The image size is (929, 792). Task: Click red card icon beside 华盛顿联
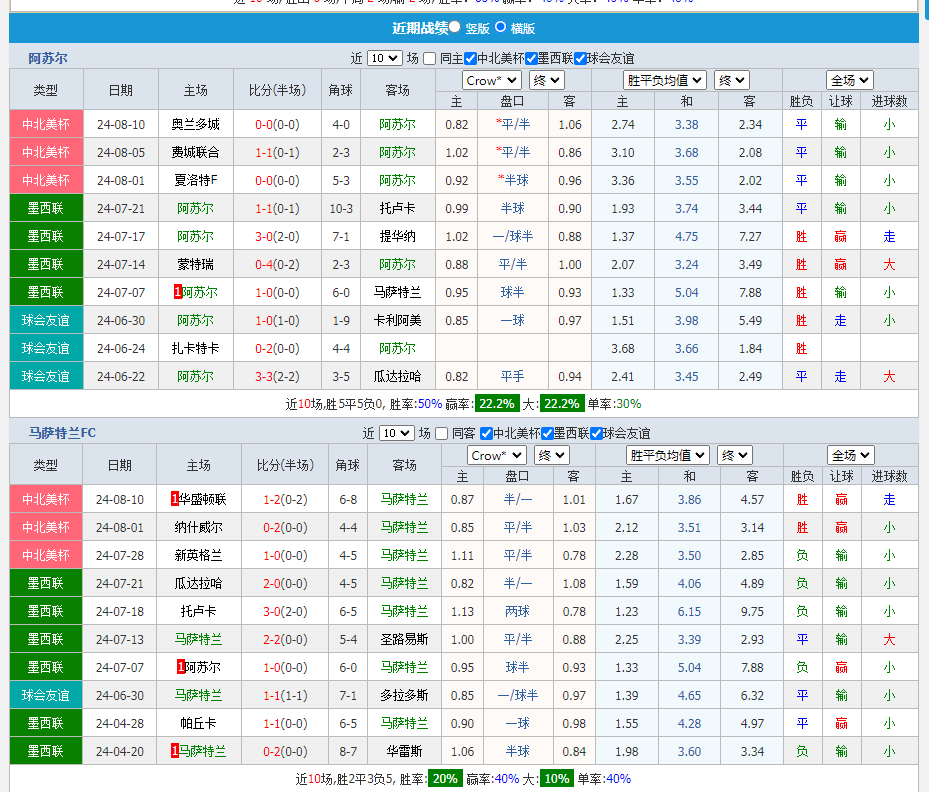175,499
